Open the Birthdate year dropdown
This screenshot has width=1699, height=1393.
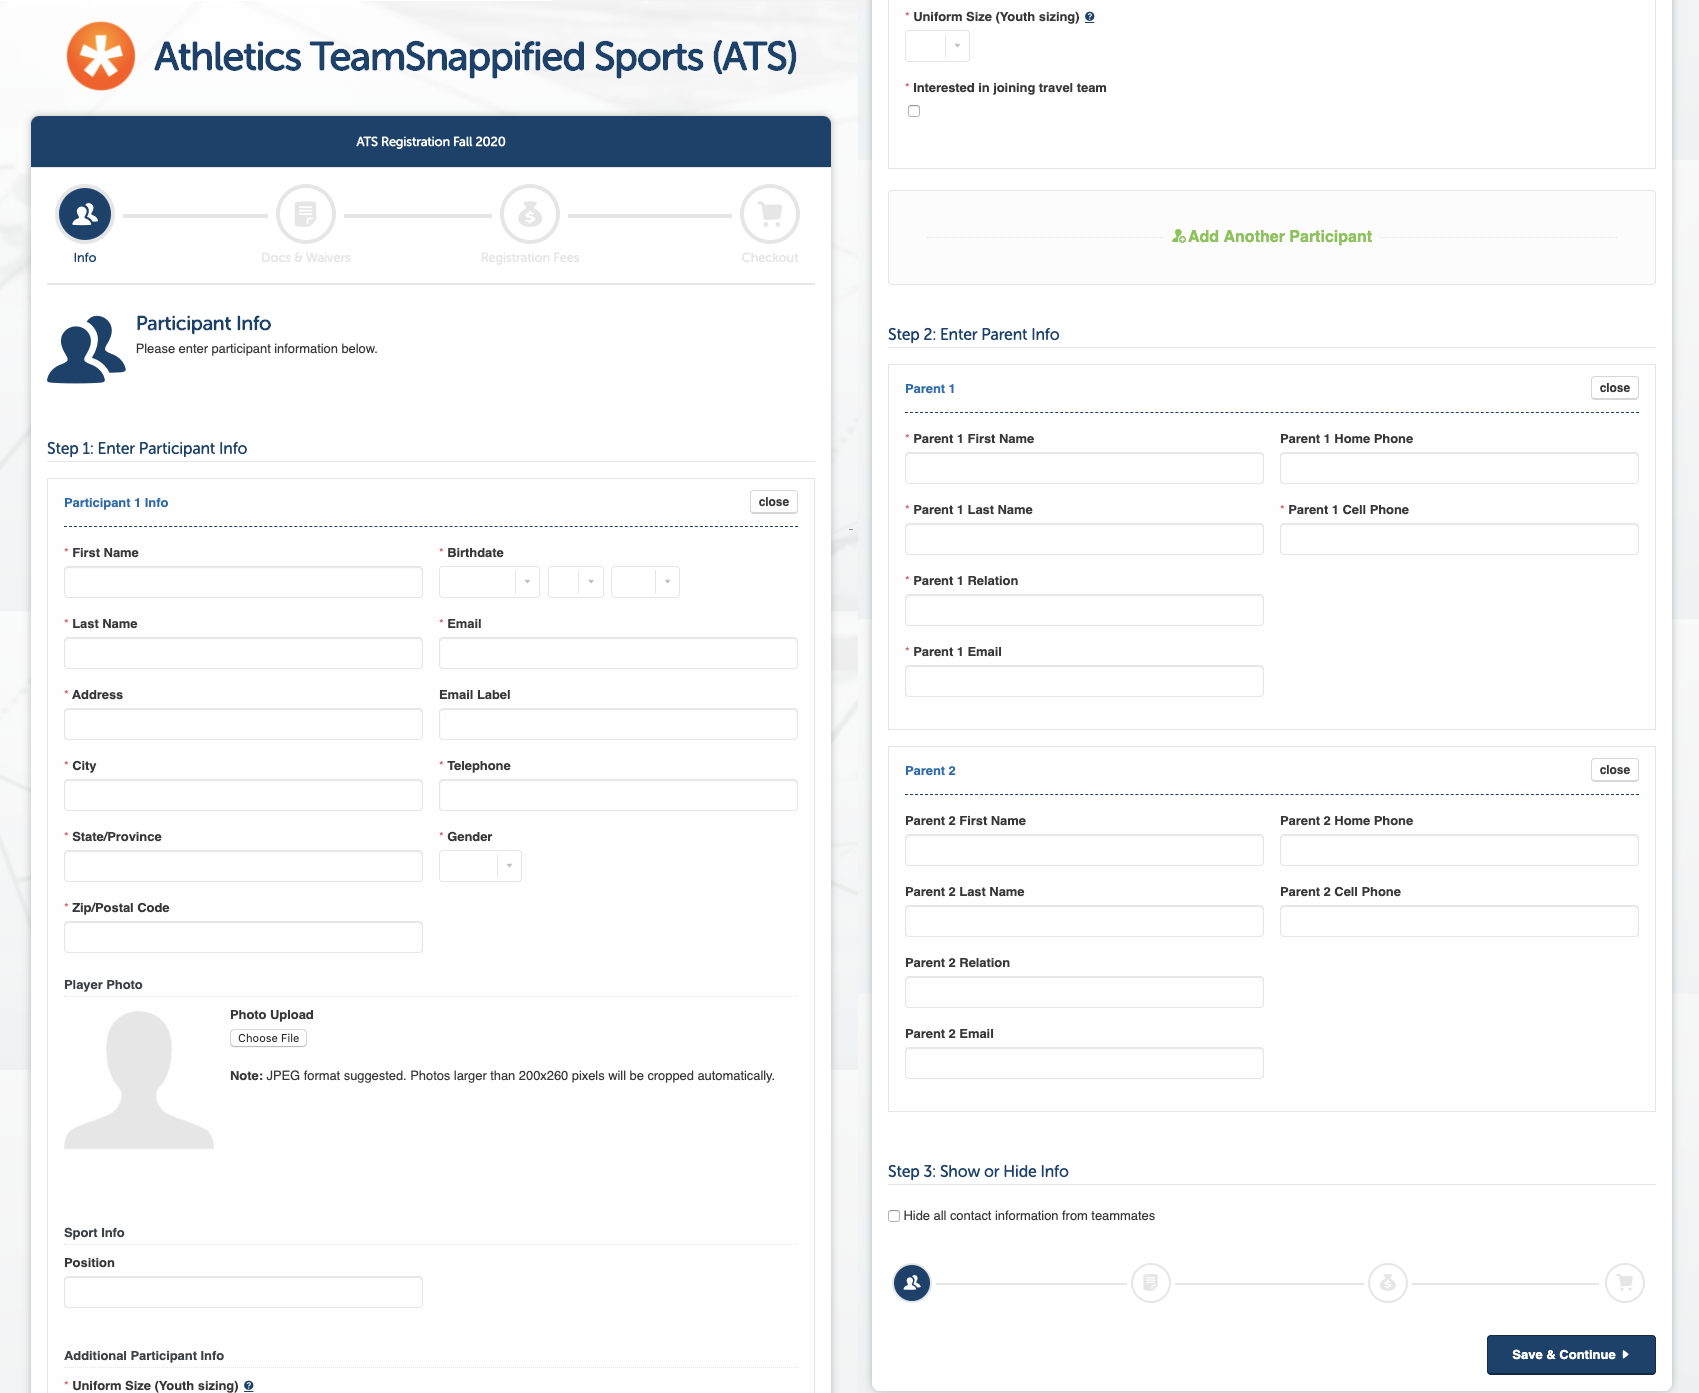coord(645,582)
